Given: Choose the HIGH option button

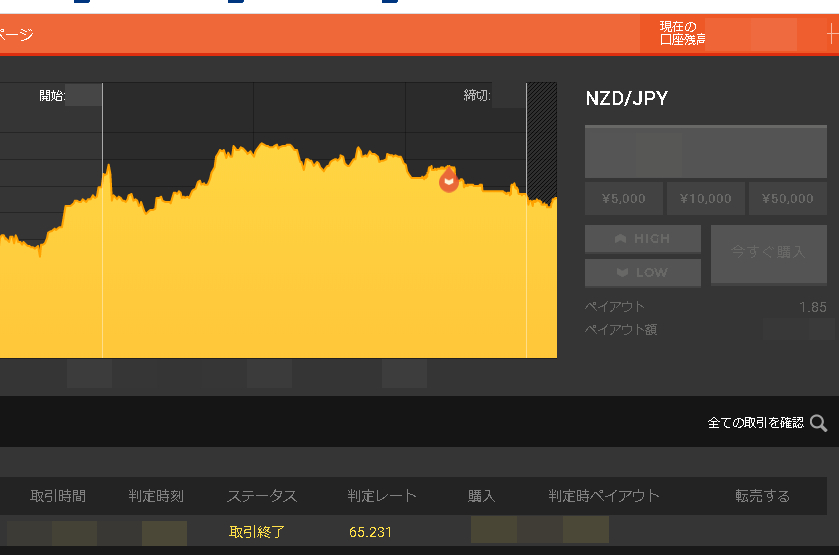Looking at the screenshot, I should coord(643,239).
